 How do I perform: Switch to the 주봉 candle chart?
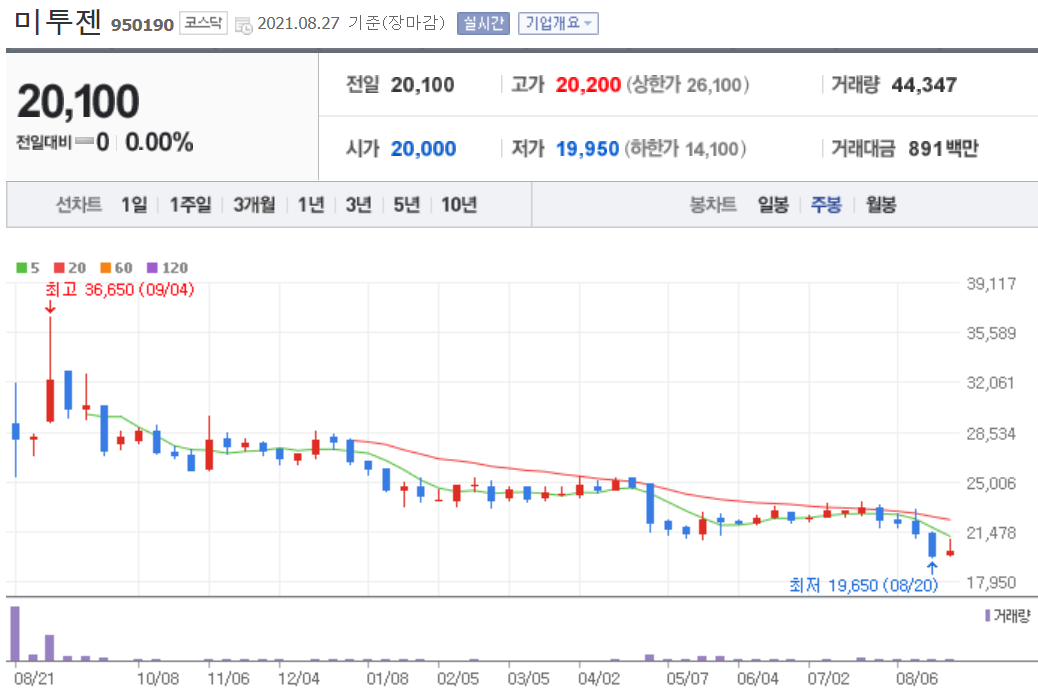(826, 205)
